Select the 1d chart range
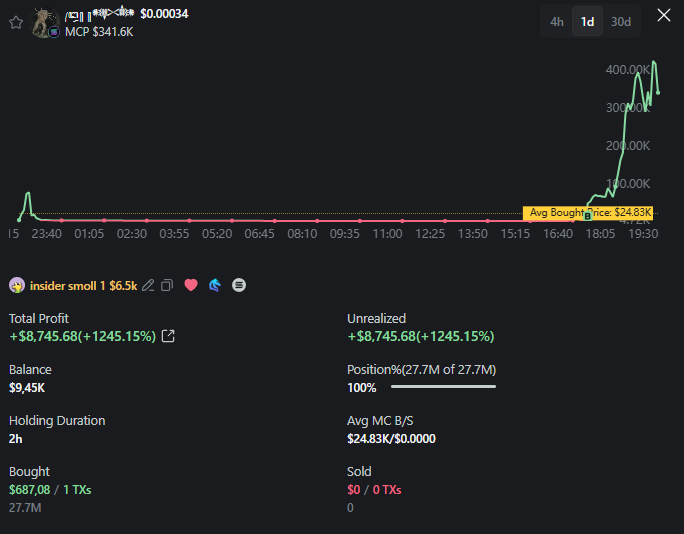 tap(587, 21)
